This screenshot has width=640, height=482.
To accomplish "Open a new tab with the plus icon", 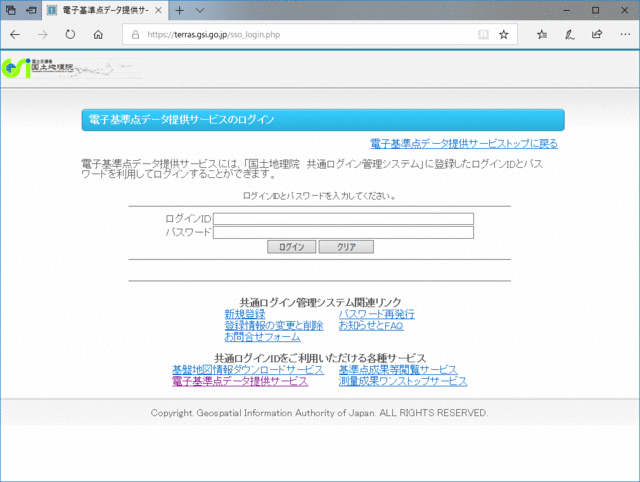I will [180, 11].
